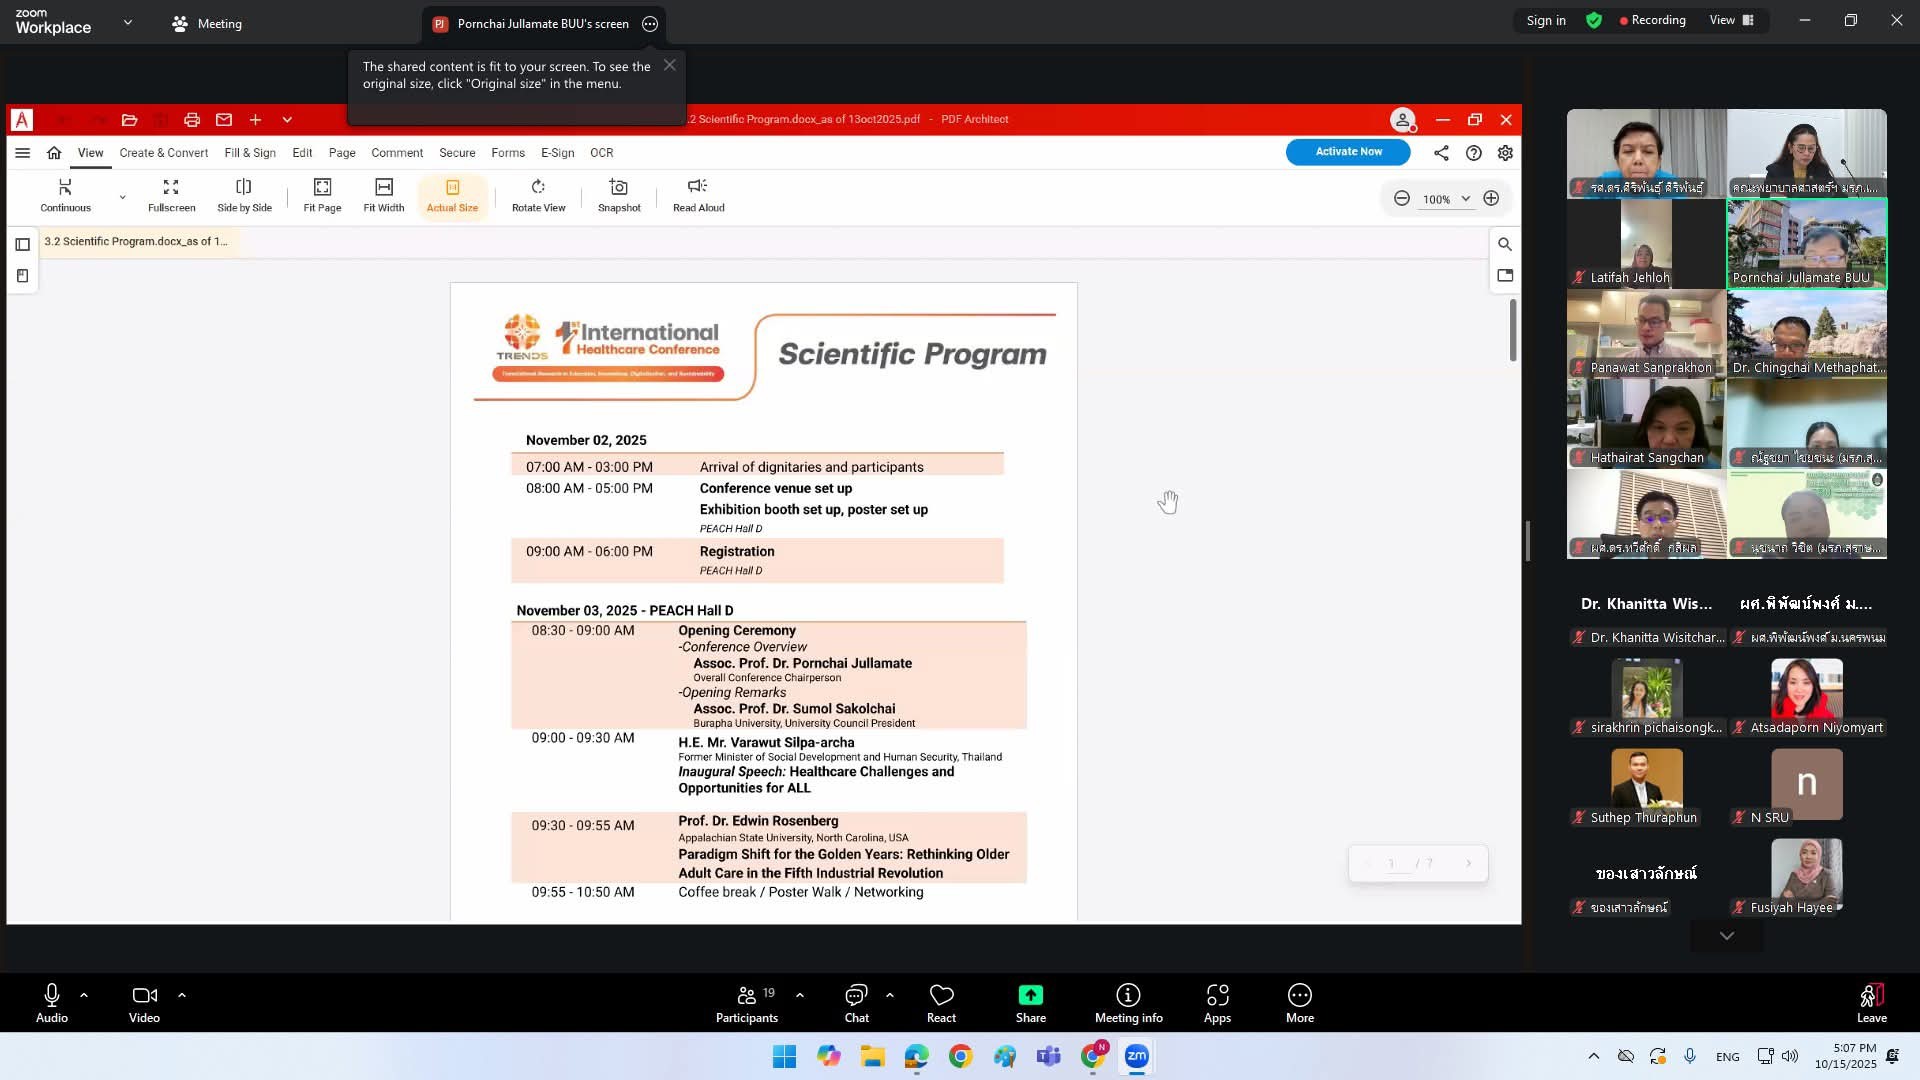Open the 100% zoom level dropdown
Image resolution: width=1920 pixels, height=1080 pixels.
(1465, 199)
